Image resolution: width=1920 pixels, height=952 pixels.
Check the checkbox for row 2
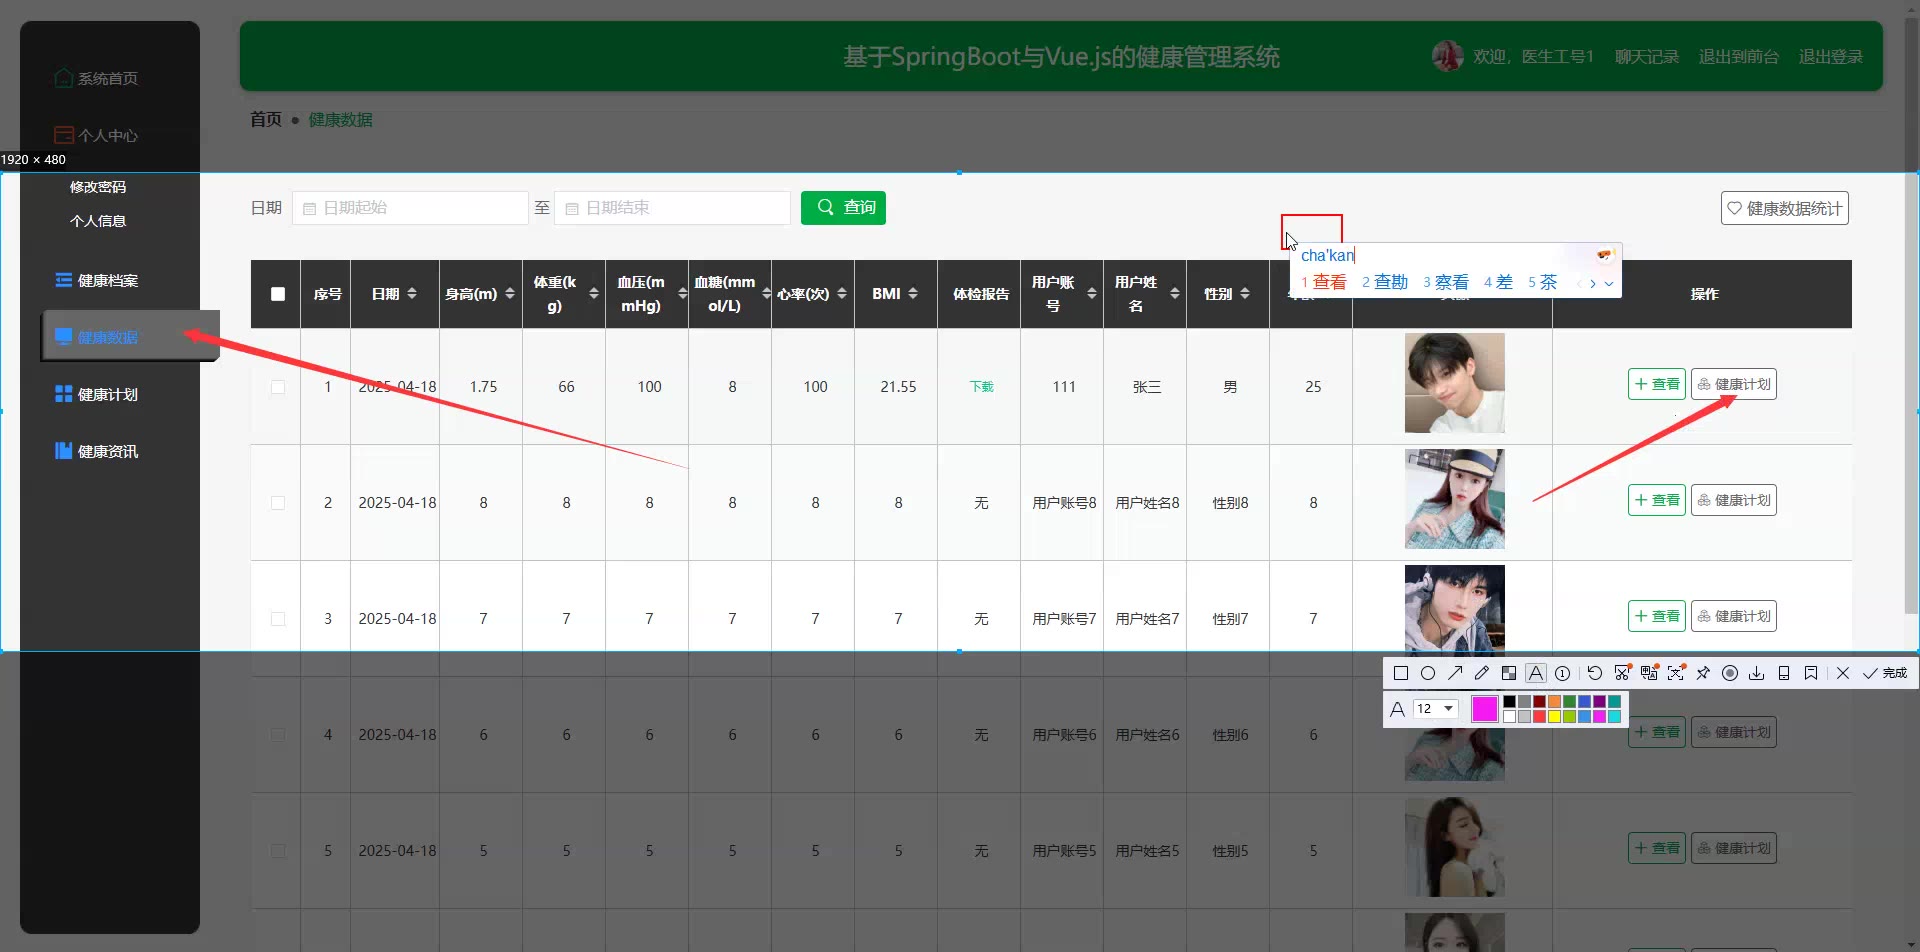pos(278,503)
